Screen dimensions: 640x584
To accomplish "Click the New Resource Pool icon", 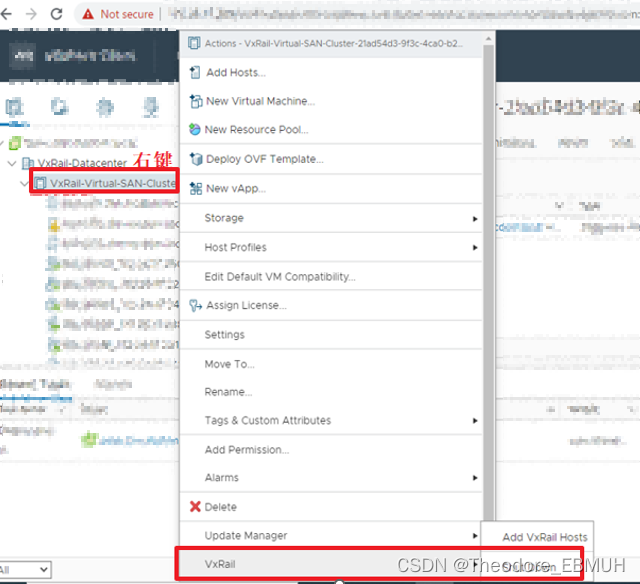I will [195, 129].
